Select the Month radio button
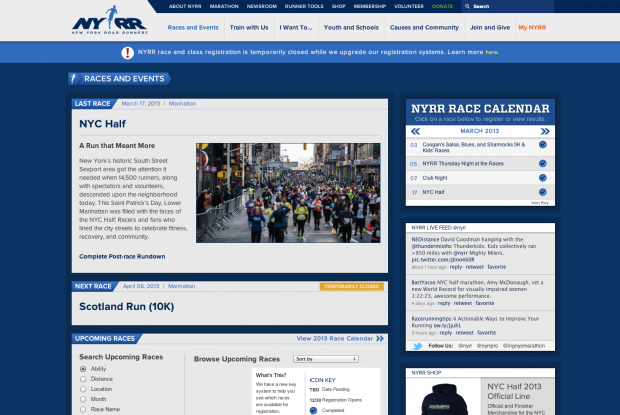 coord(83,399)
